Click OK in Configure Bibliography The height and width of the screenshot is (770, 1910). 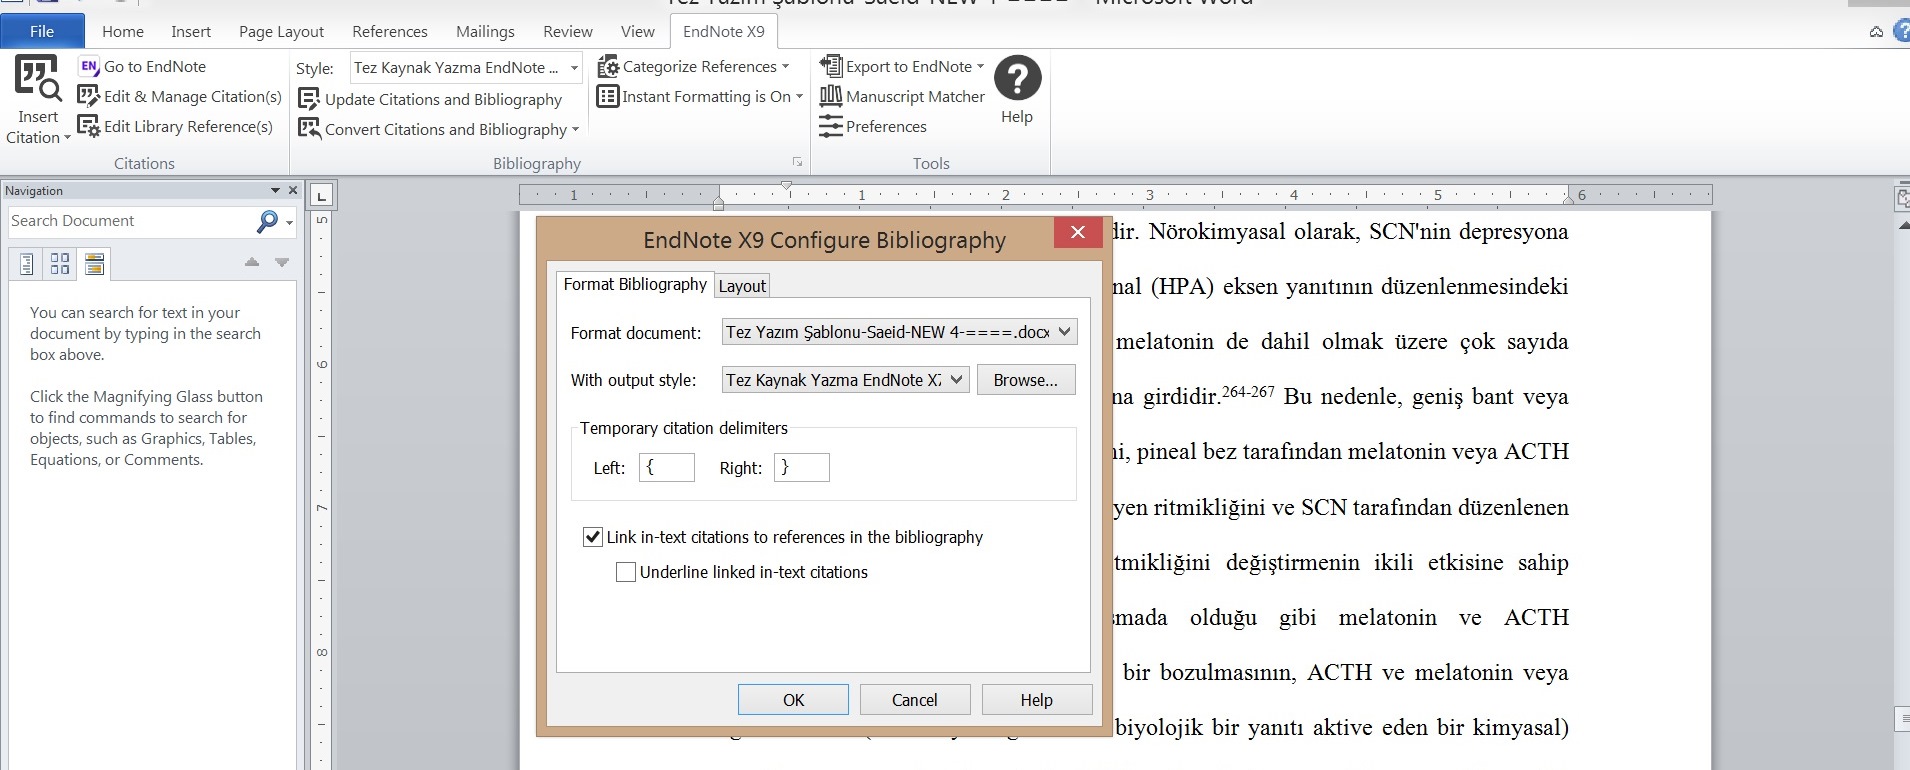pyautogui.click(x=793, y=700)
